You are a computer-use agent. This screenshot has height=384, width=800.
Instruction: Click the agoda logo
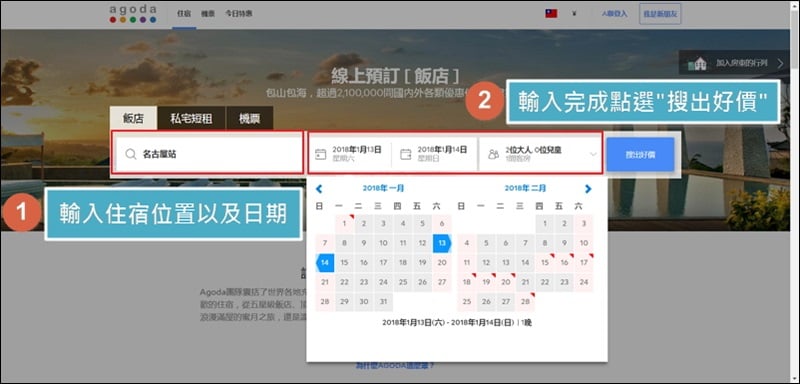click(133, 14)
